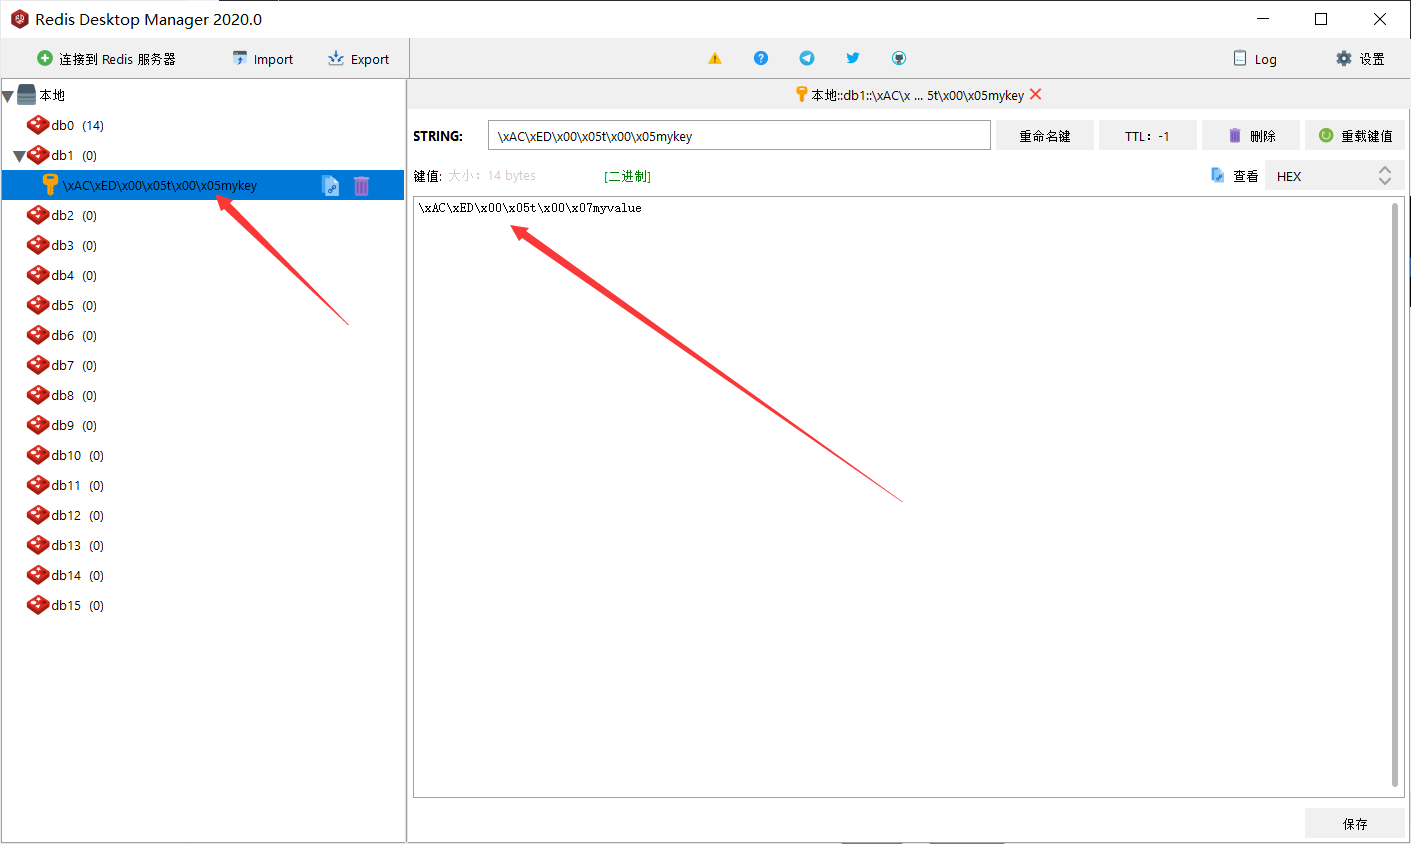Click the TTL: -1 button
The width and height of the screenshot is (1411, 844).
click(1147, 136)
